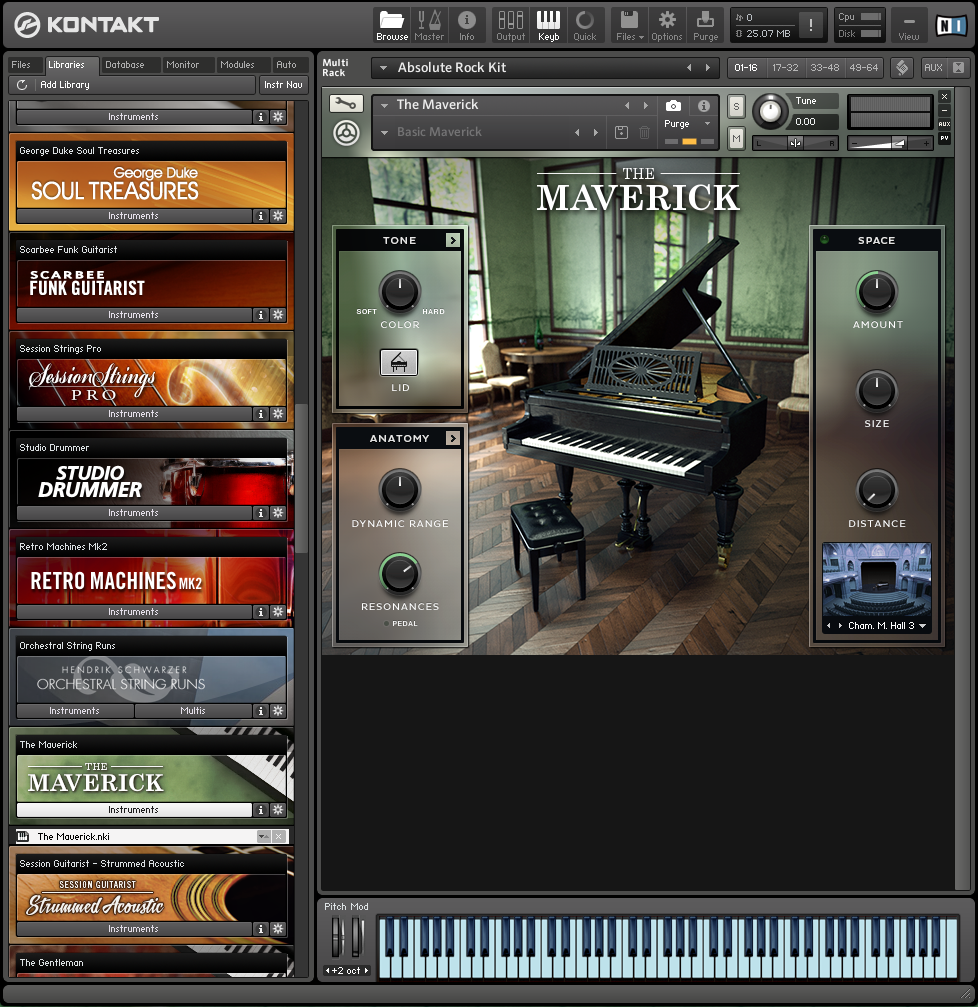Click the Add Library button
The width and height of the screenshot is (978, 1007).
click(x=65, y=85)
